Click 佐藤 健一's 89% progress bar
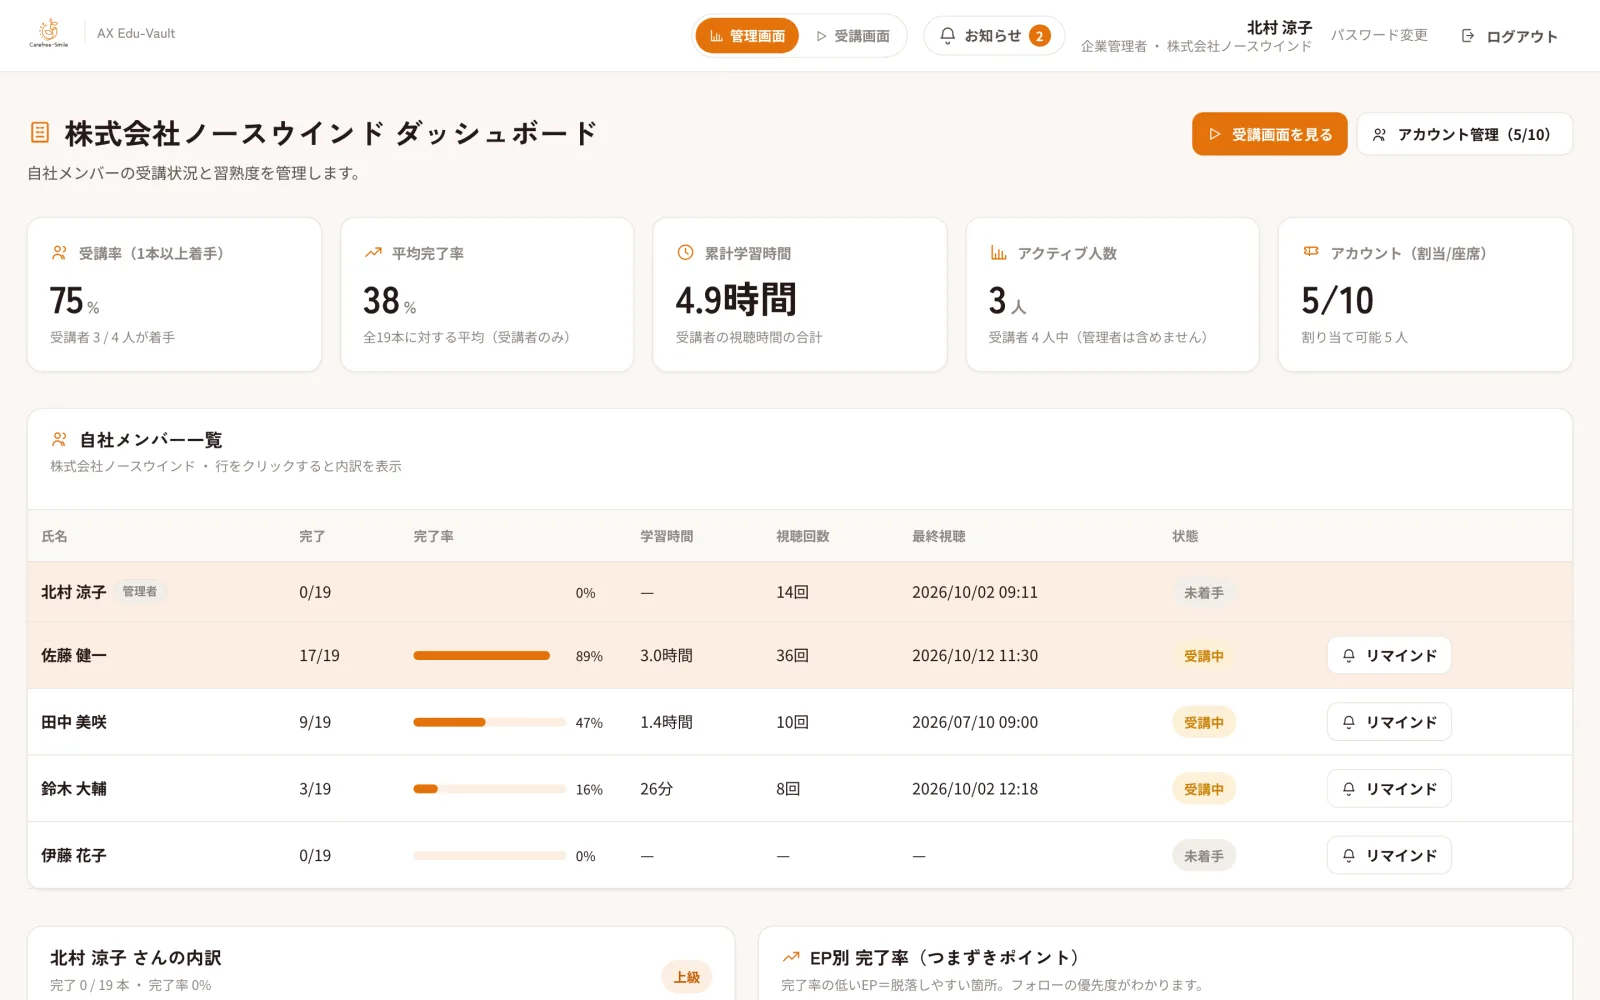The height and width of the screenshot is (1000, 1600). pos(490,656)
